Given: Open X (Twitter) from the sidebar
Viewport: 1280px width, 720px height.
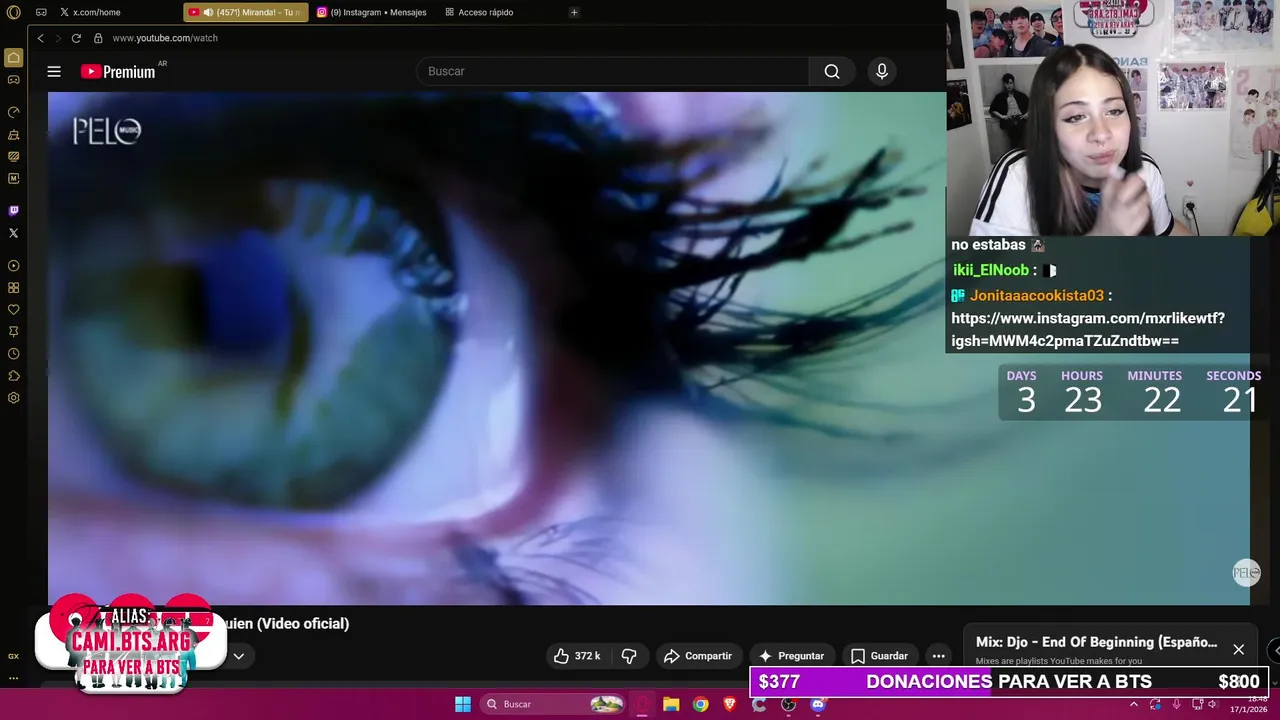Looking at the screenshot, I should pos(13,233).
